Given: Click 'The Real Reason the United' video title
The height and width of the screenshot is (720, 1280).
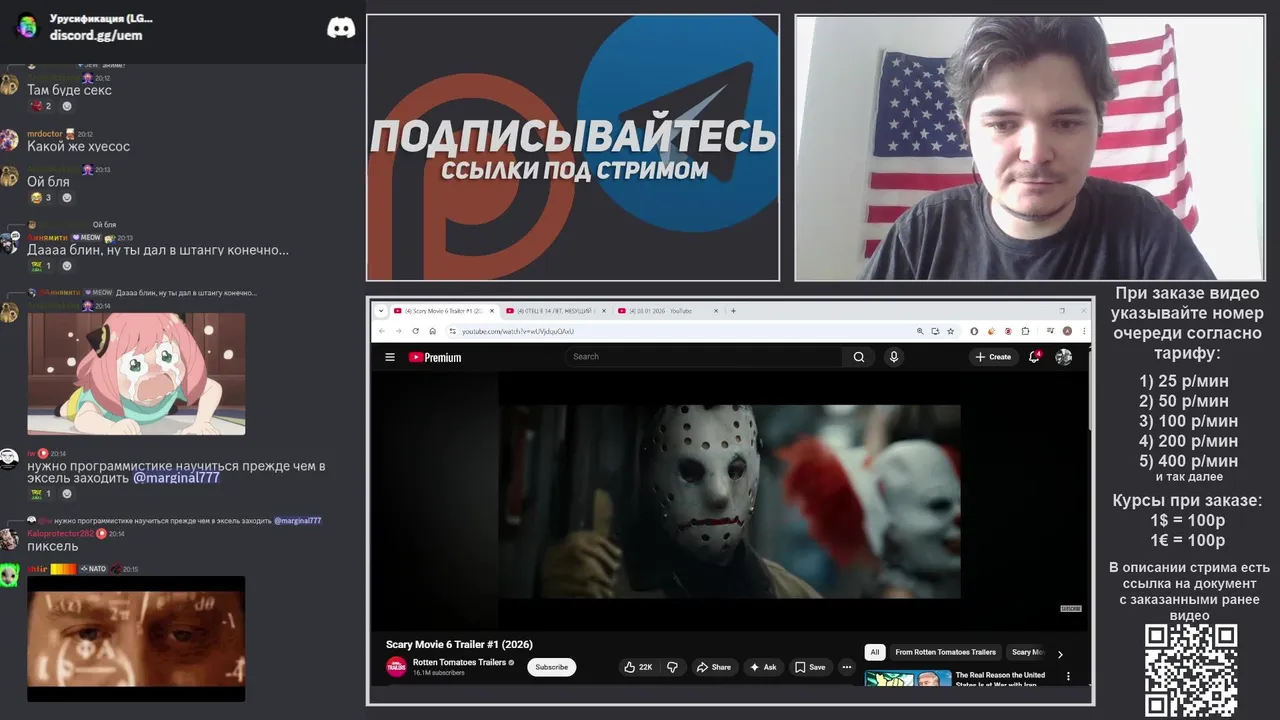Looking at the screenshot, I should (x=1000, y=679).
